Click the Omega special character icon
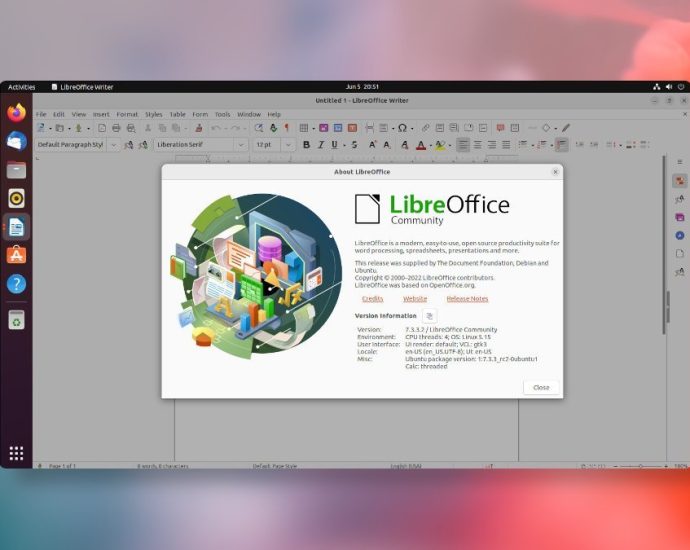Screen dimensions: 690x550 point(402,128)
